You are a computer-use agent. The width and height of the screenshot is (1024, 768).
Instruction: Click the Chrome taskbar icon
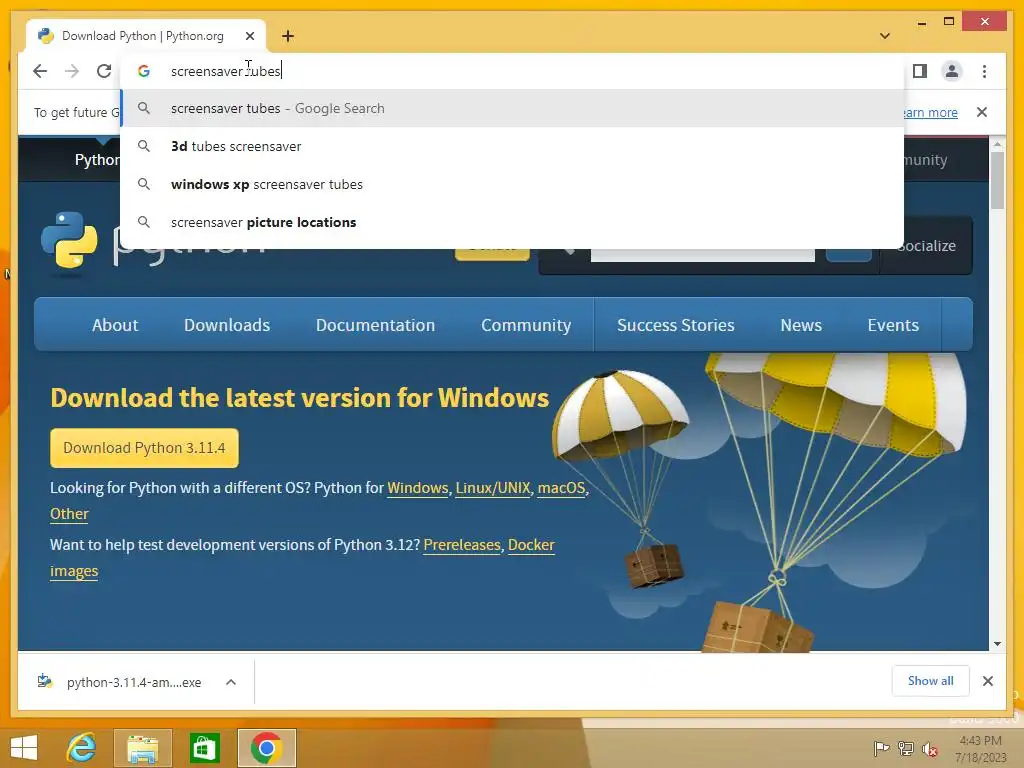[x=266, y=748]
